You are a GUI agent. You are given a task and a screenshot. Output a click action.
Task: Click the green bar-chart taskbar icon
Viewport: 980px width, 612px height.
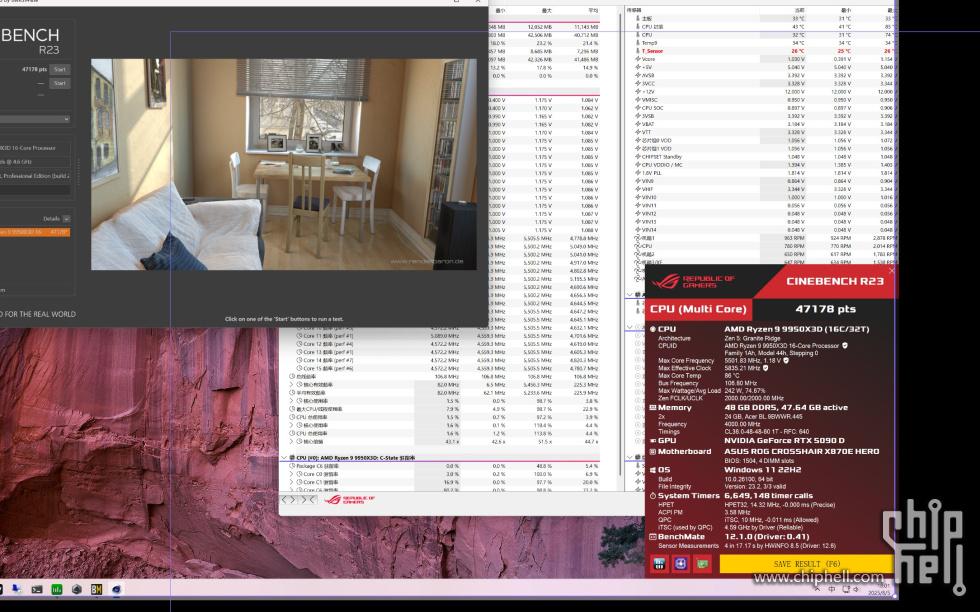pos(57,589)
